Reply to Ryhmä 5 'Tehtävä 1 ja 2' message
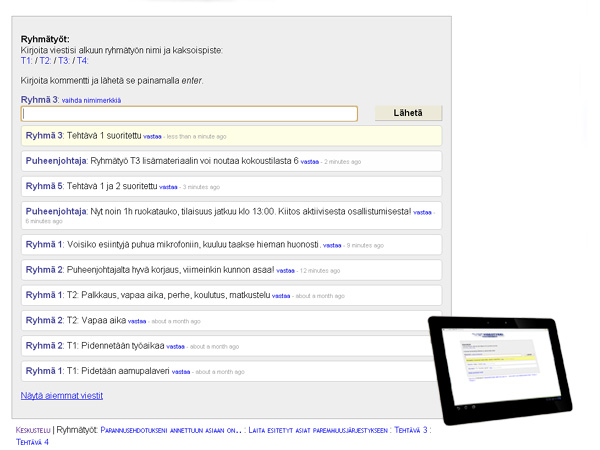This screenshot has width=600, height=450. (x=169, y=187)
